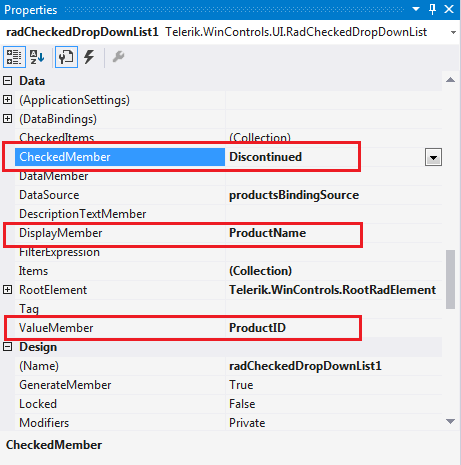This screenshot has width=461, height=465.
Task: Select the Categorized view icon
Action: click(14, 57)
